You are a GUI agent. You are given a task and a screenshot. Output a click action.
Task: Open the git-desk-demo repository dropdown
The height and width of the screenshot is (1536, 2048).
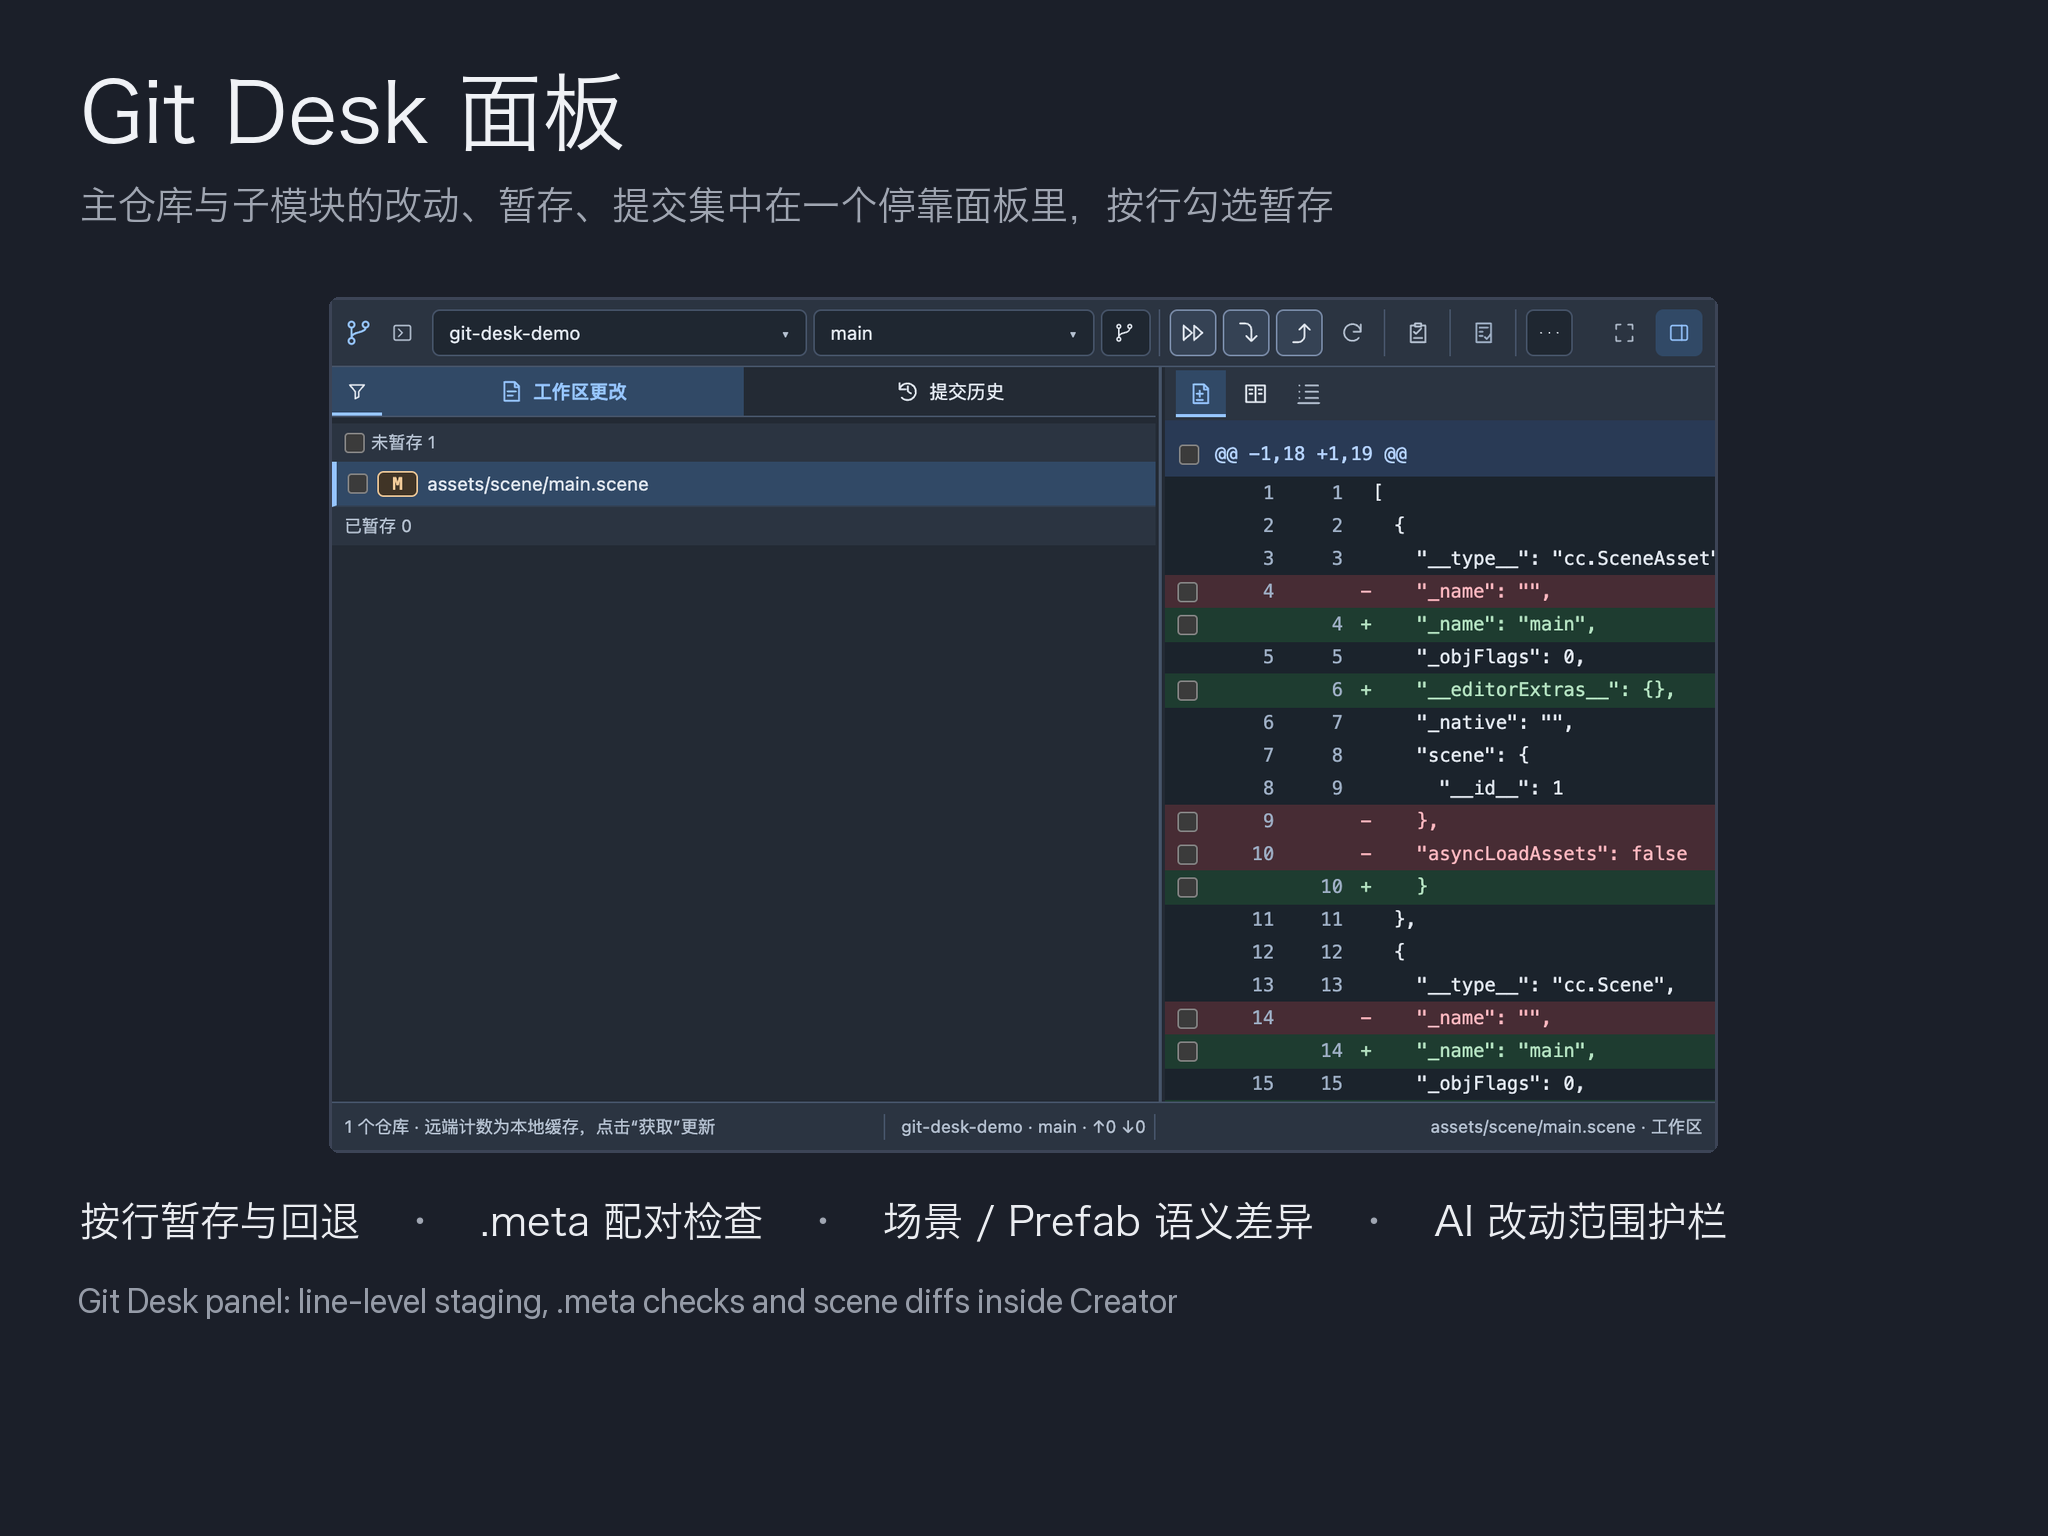pos(619,333)
